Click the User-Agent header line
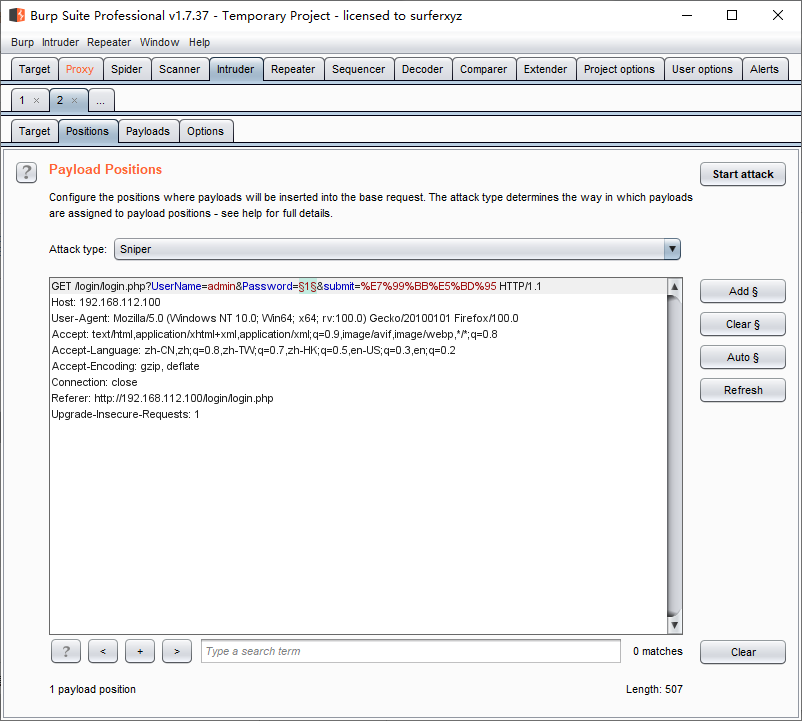This screenshot has width=802, height=721. tap(285, 318)
